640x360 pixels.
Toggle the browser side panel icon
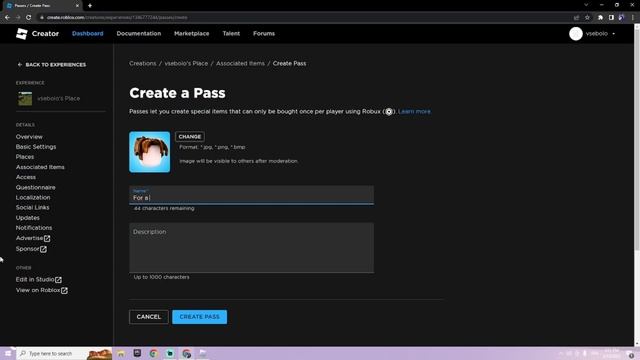click(611, 18)
